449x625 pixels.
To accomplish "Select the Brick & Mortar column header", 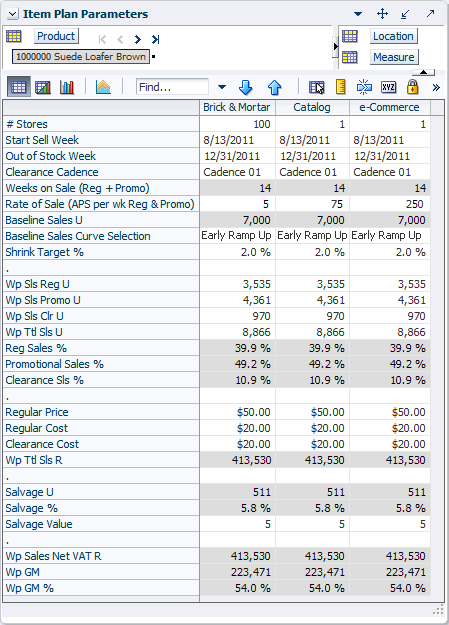I will (237, 108).
